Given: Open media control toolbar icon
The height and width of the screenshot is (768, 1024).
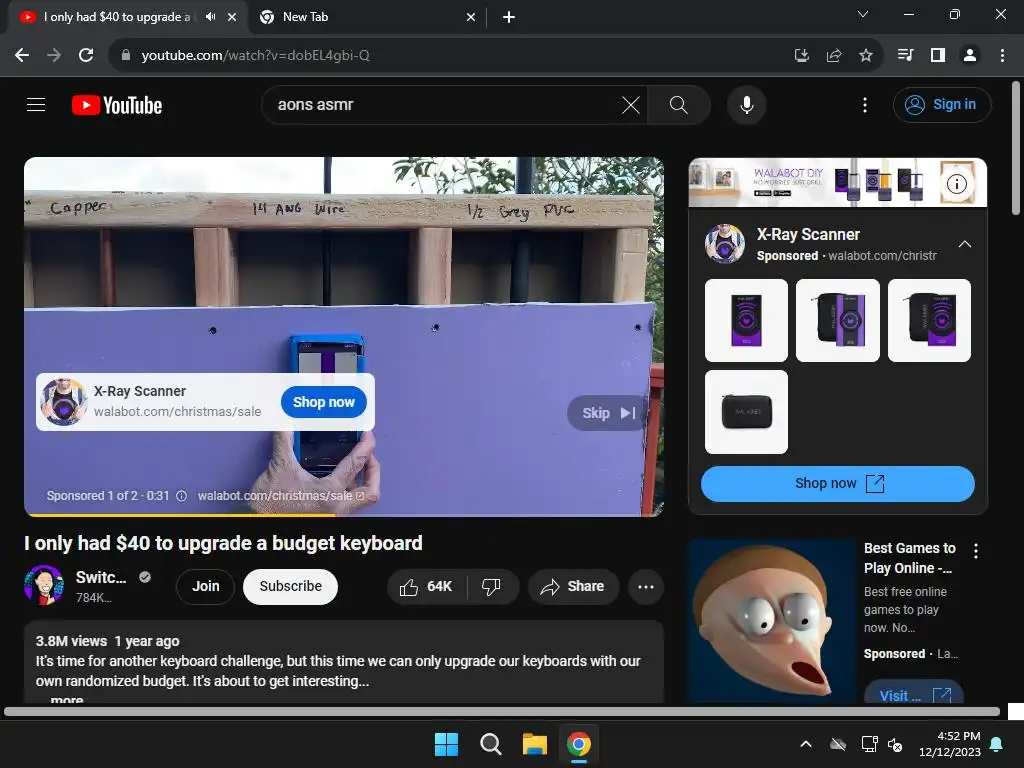Looking at the screenshot, I should pos(905,55).
